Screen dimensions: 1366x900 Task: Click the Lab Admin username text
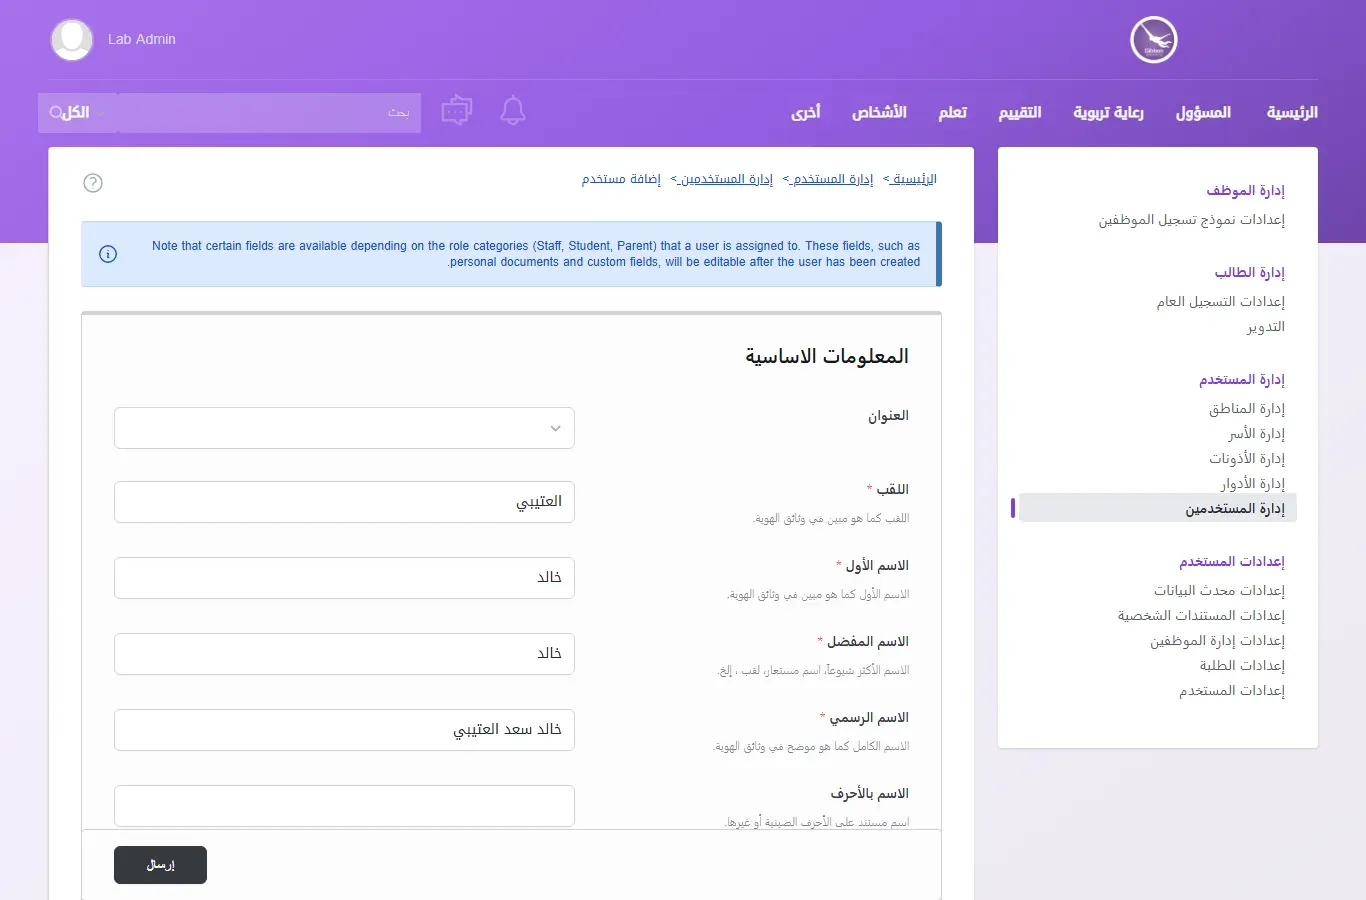[x=142, y=39]
